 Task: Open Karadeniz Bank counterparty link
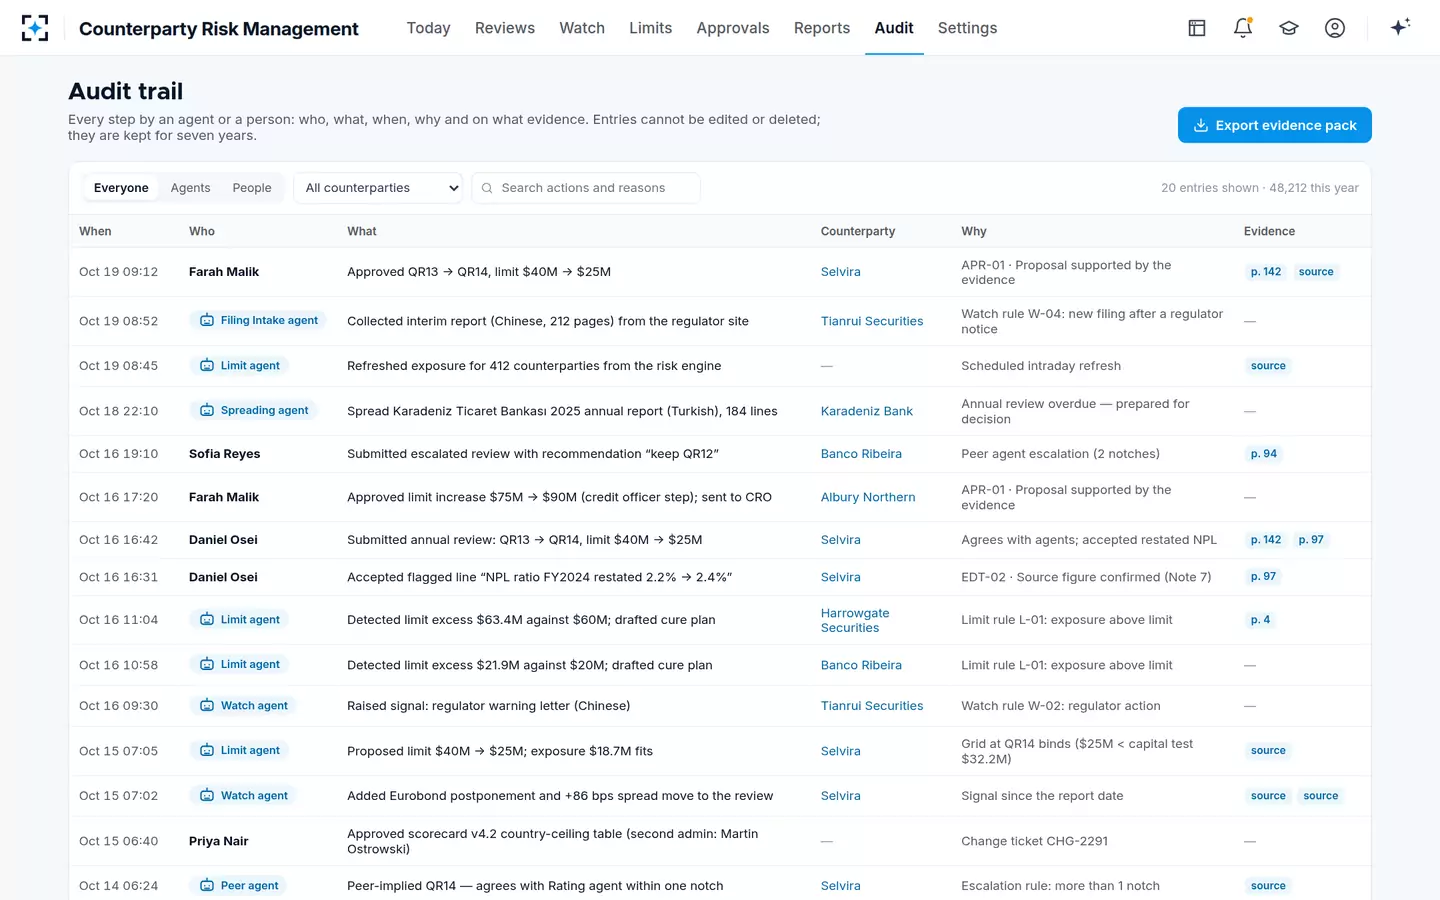point(867,411)
